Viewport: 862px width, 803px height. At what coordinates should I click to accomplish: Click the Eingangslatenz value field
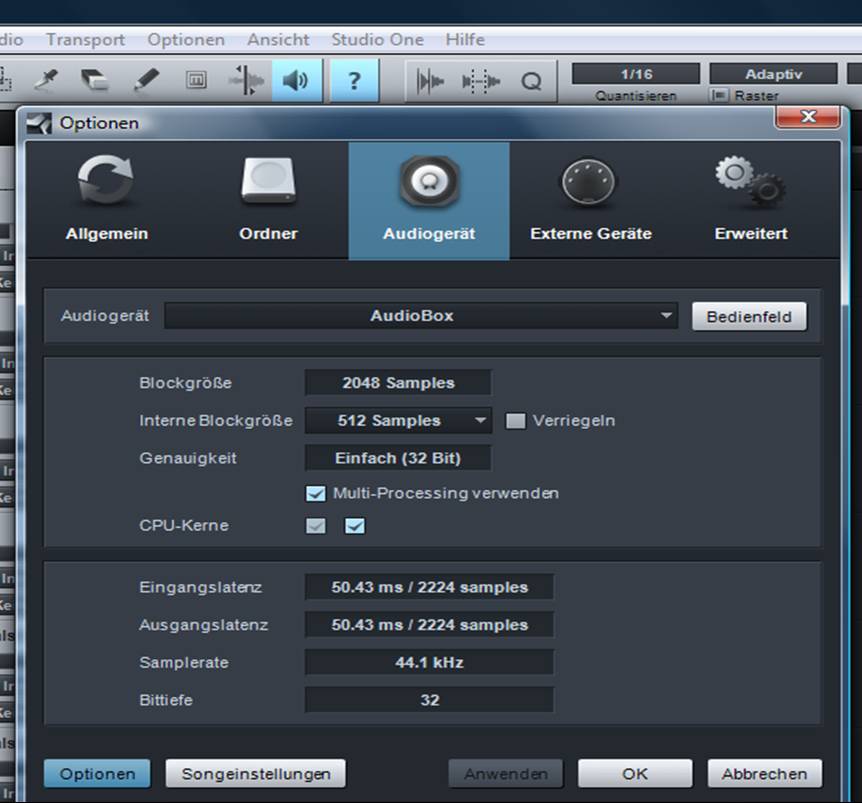click(x=429, y=588)
